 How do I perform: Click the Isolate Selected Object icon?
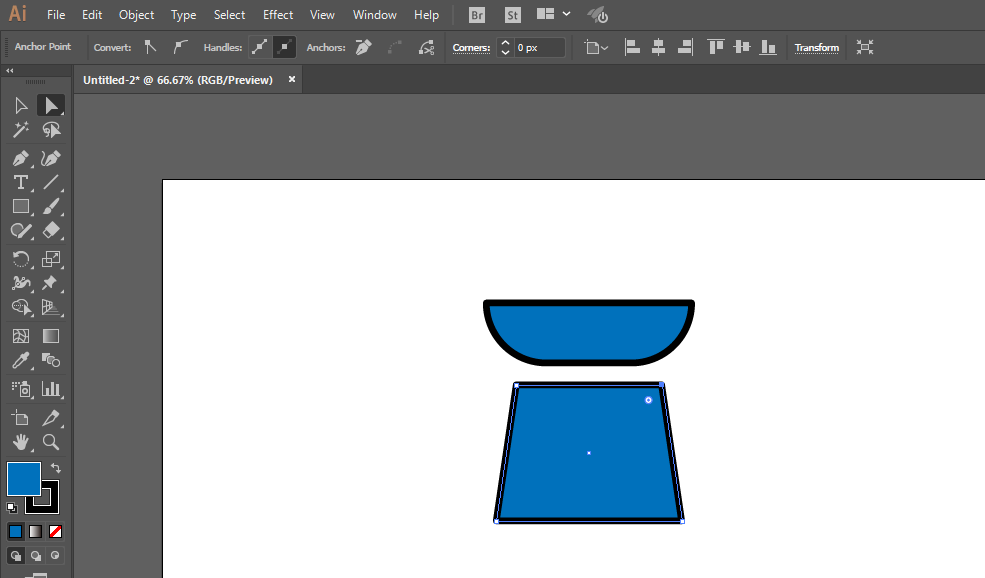point(865,47)
